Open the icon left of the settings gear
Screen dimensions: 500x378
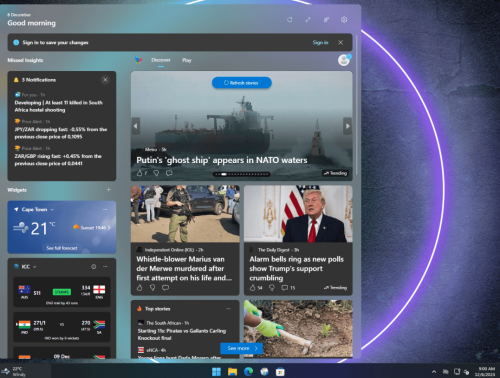pos(326,20)
